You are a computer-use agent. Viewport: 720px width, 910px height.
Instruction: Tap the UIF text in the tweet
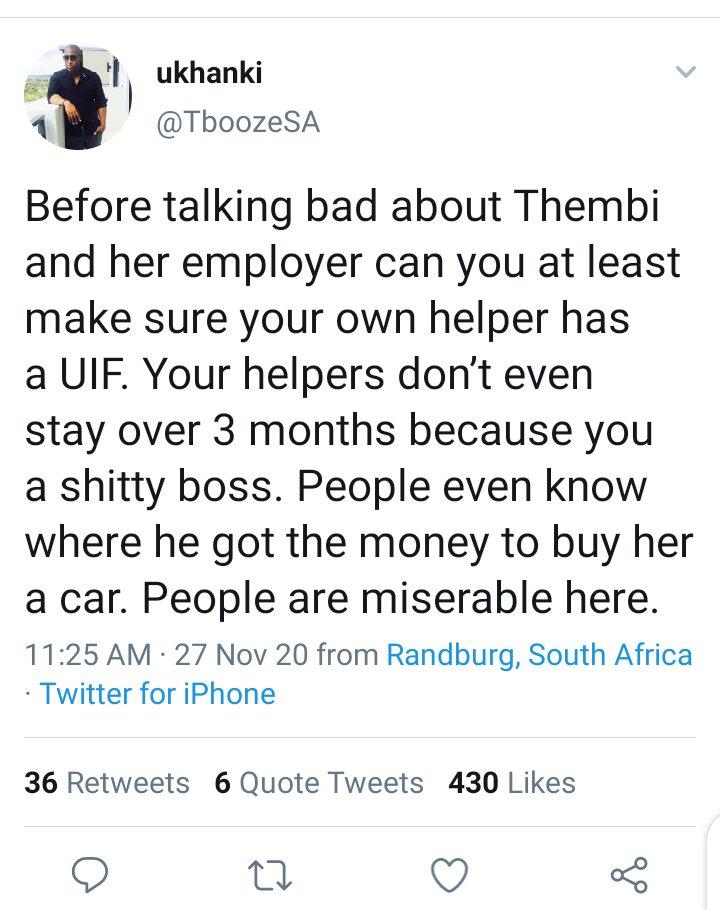click(x=95, y=375)
